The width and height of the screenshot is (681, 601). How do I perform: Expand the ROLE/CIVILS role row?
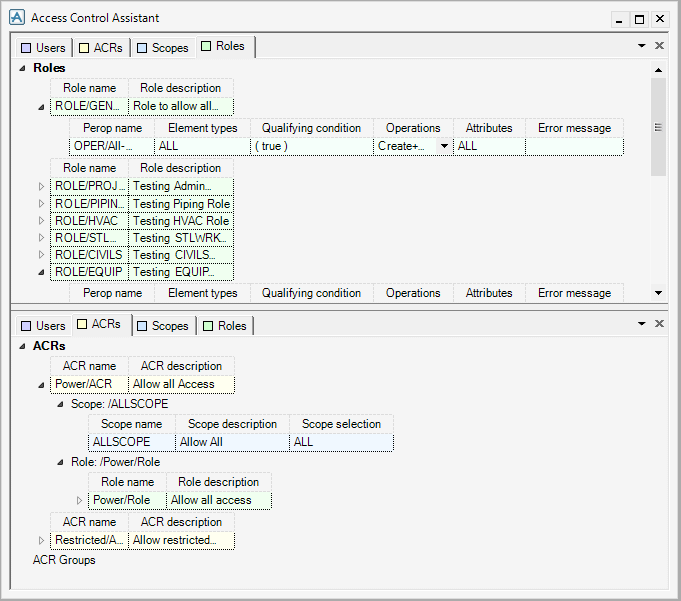pyautogui.click(x=41, y=254)
